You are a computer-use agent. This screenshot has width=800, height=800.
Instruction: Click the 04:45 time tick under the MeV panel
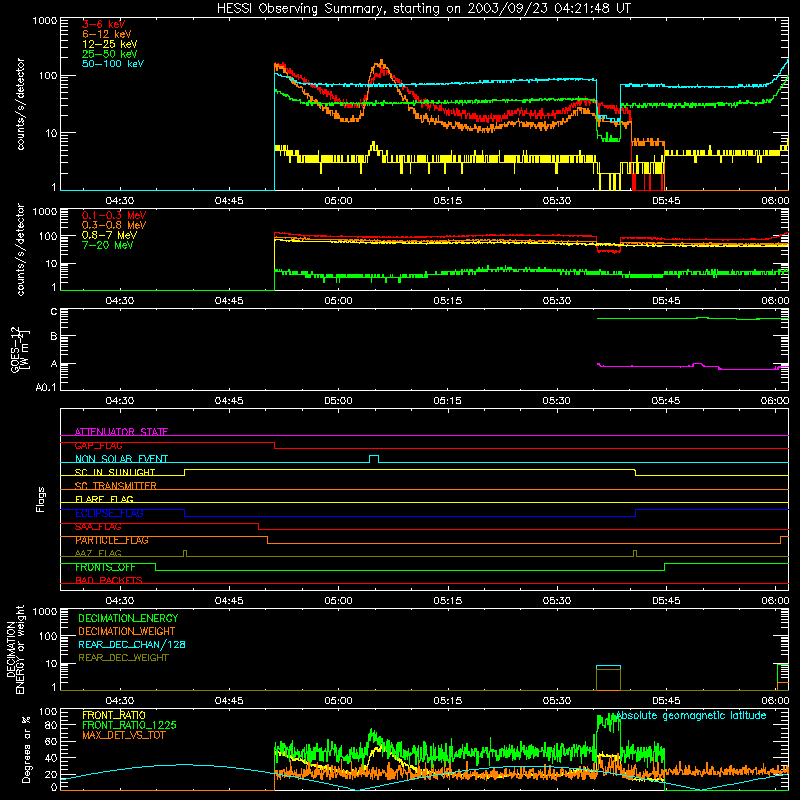coord(229,301)
